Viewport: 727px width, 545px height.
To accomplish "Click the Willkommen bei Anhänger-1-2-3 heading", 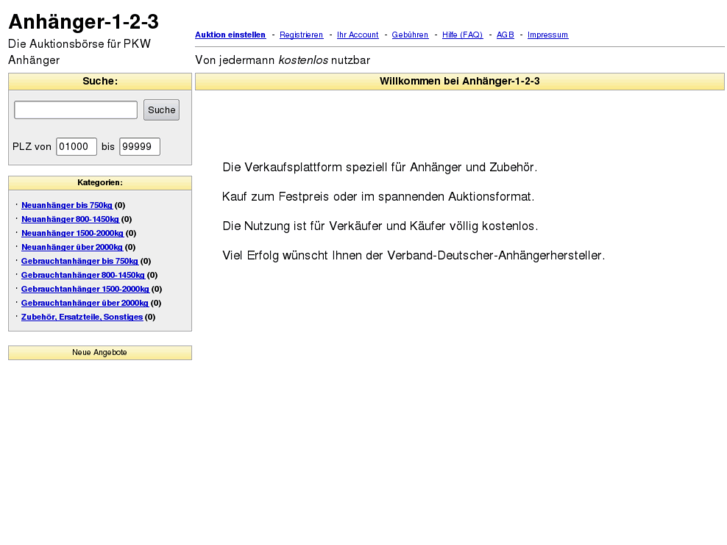I will click(x=459, y=81).
